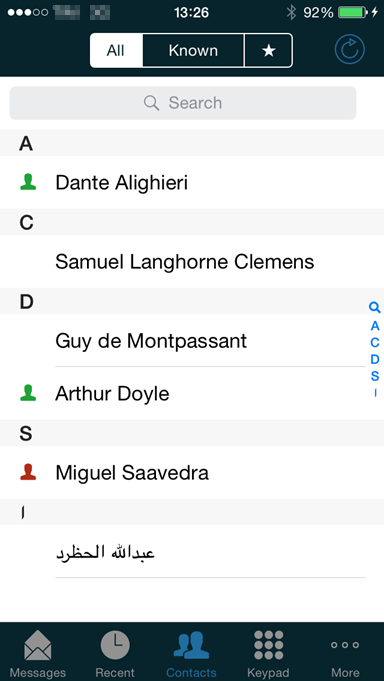
Task: Tap magnifier icon in the alphabet index
Action: [374, 308]
